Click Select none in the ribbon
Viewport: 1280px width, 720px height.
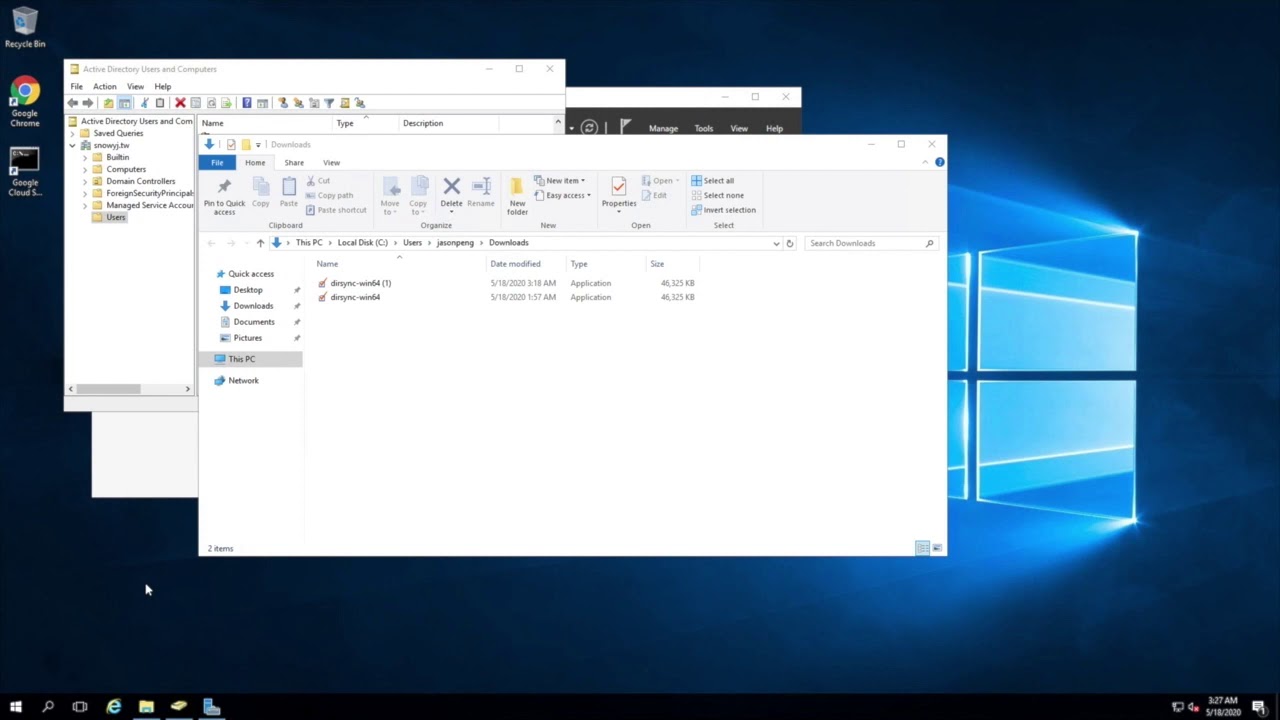pyautogui.click(x=717, y=195)
